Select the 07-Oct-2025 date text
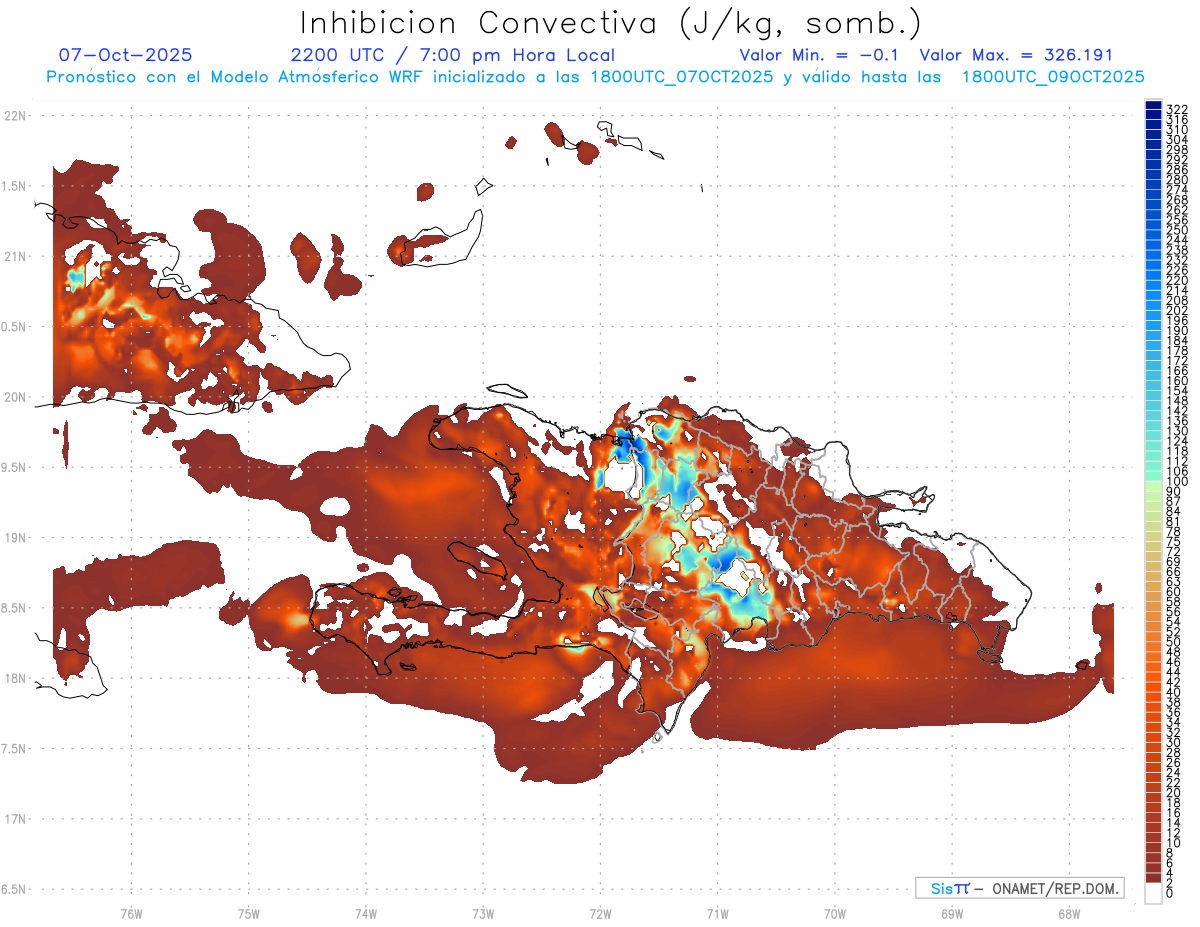The height and width of the screenshot is (927, 1200). pyautogui.click(x=126, y=55)
